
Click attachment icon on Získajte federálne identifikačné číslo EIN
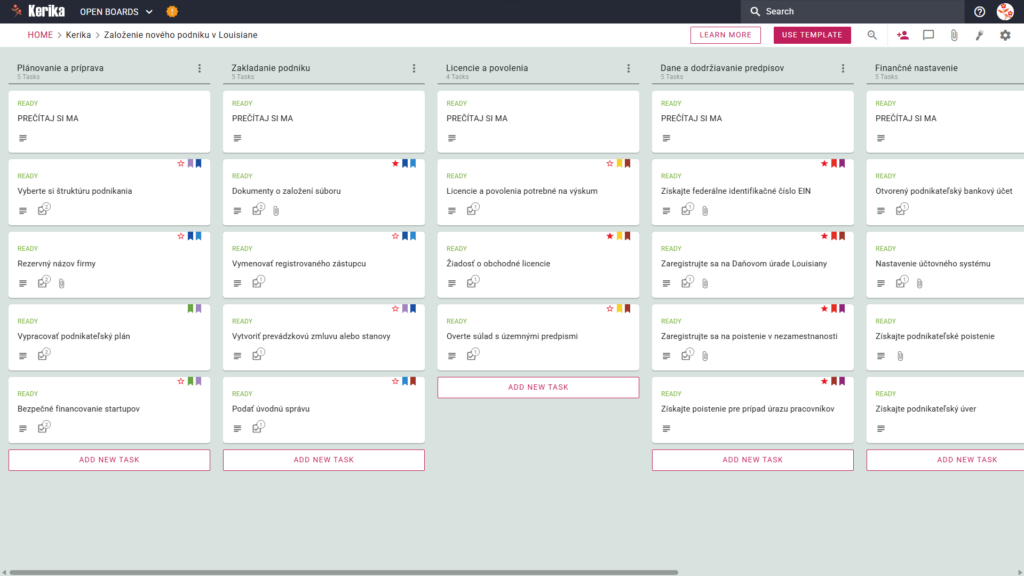point(705,211)
